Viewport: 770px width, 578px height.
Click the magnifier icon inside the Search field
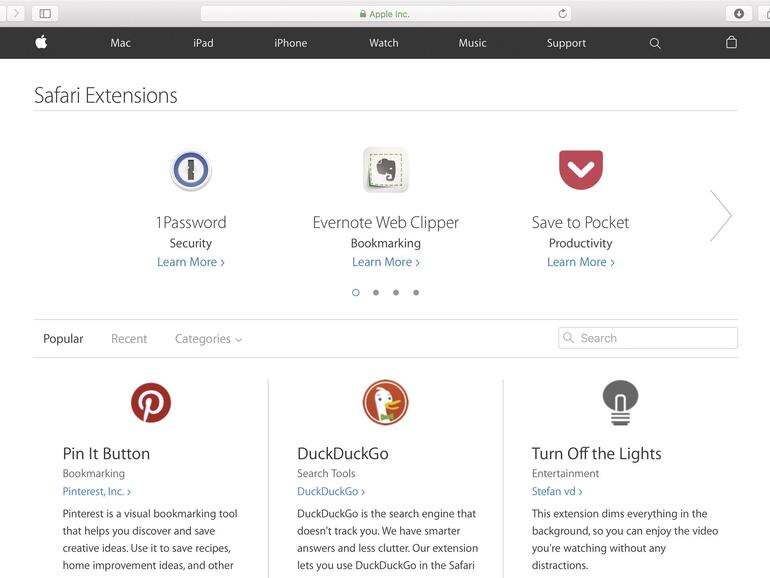point(568,337)
